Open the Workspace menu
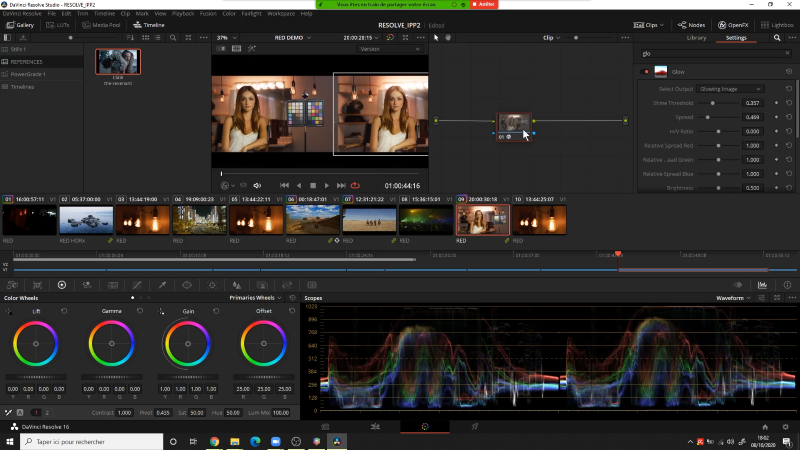 pyautogui.click(x=281, y=13)
